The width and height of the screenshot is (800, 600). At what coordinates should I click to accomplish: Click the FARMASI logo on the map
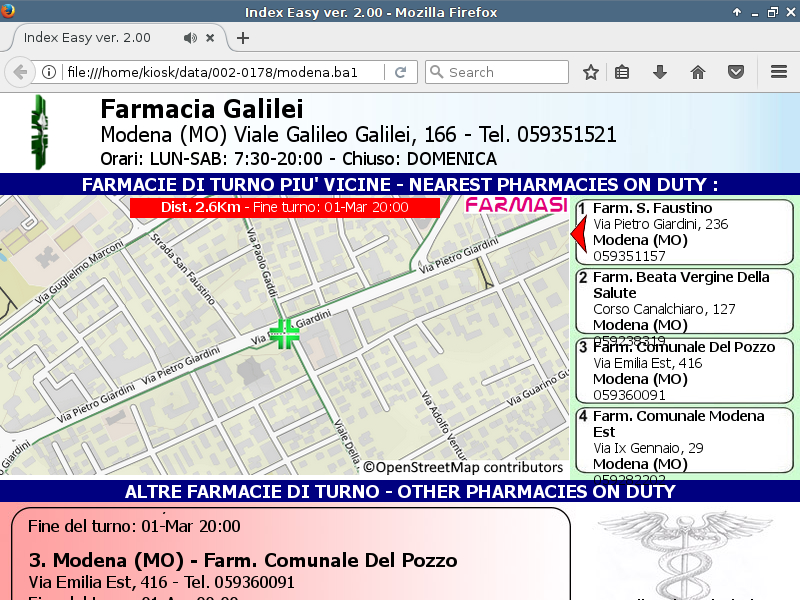516,206
